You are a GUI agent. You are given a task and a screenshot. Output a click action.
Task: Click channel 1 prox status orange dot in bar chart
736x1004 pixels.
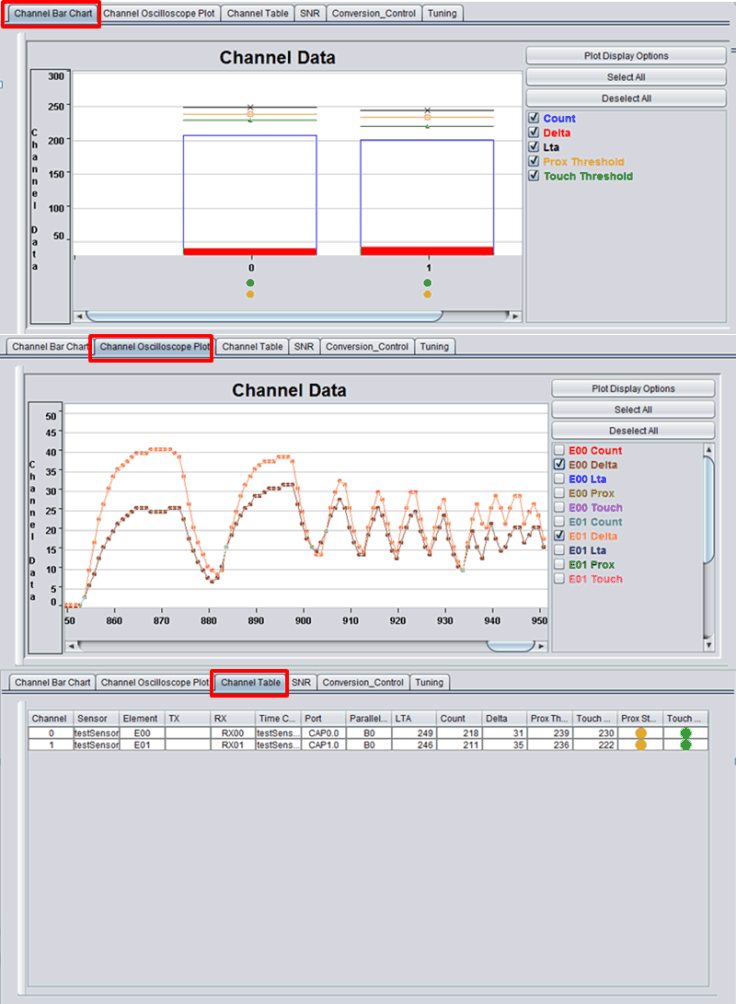(x=427, y=295)
